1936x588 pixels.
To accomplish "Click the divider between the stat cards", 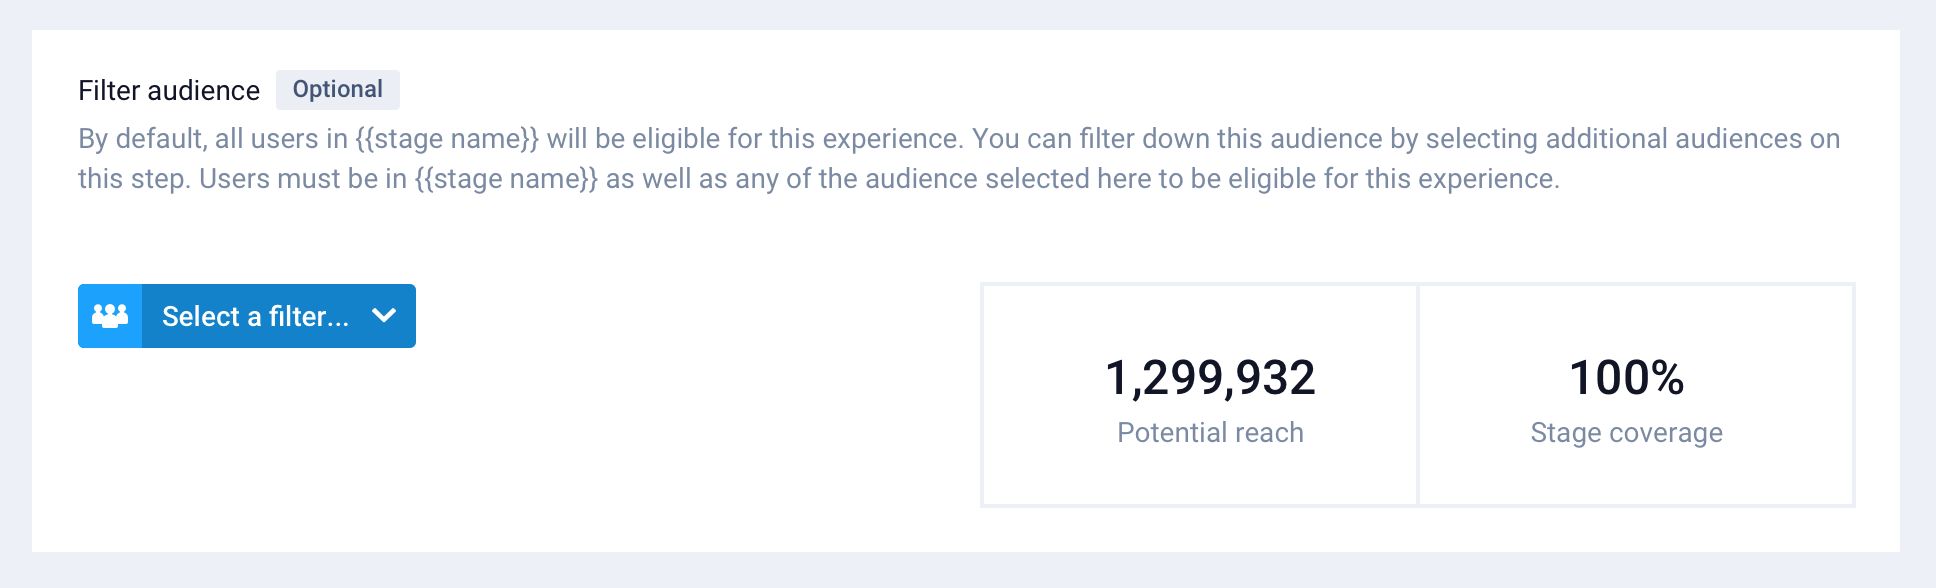I will (1418, 395).
